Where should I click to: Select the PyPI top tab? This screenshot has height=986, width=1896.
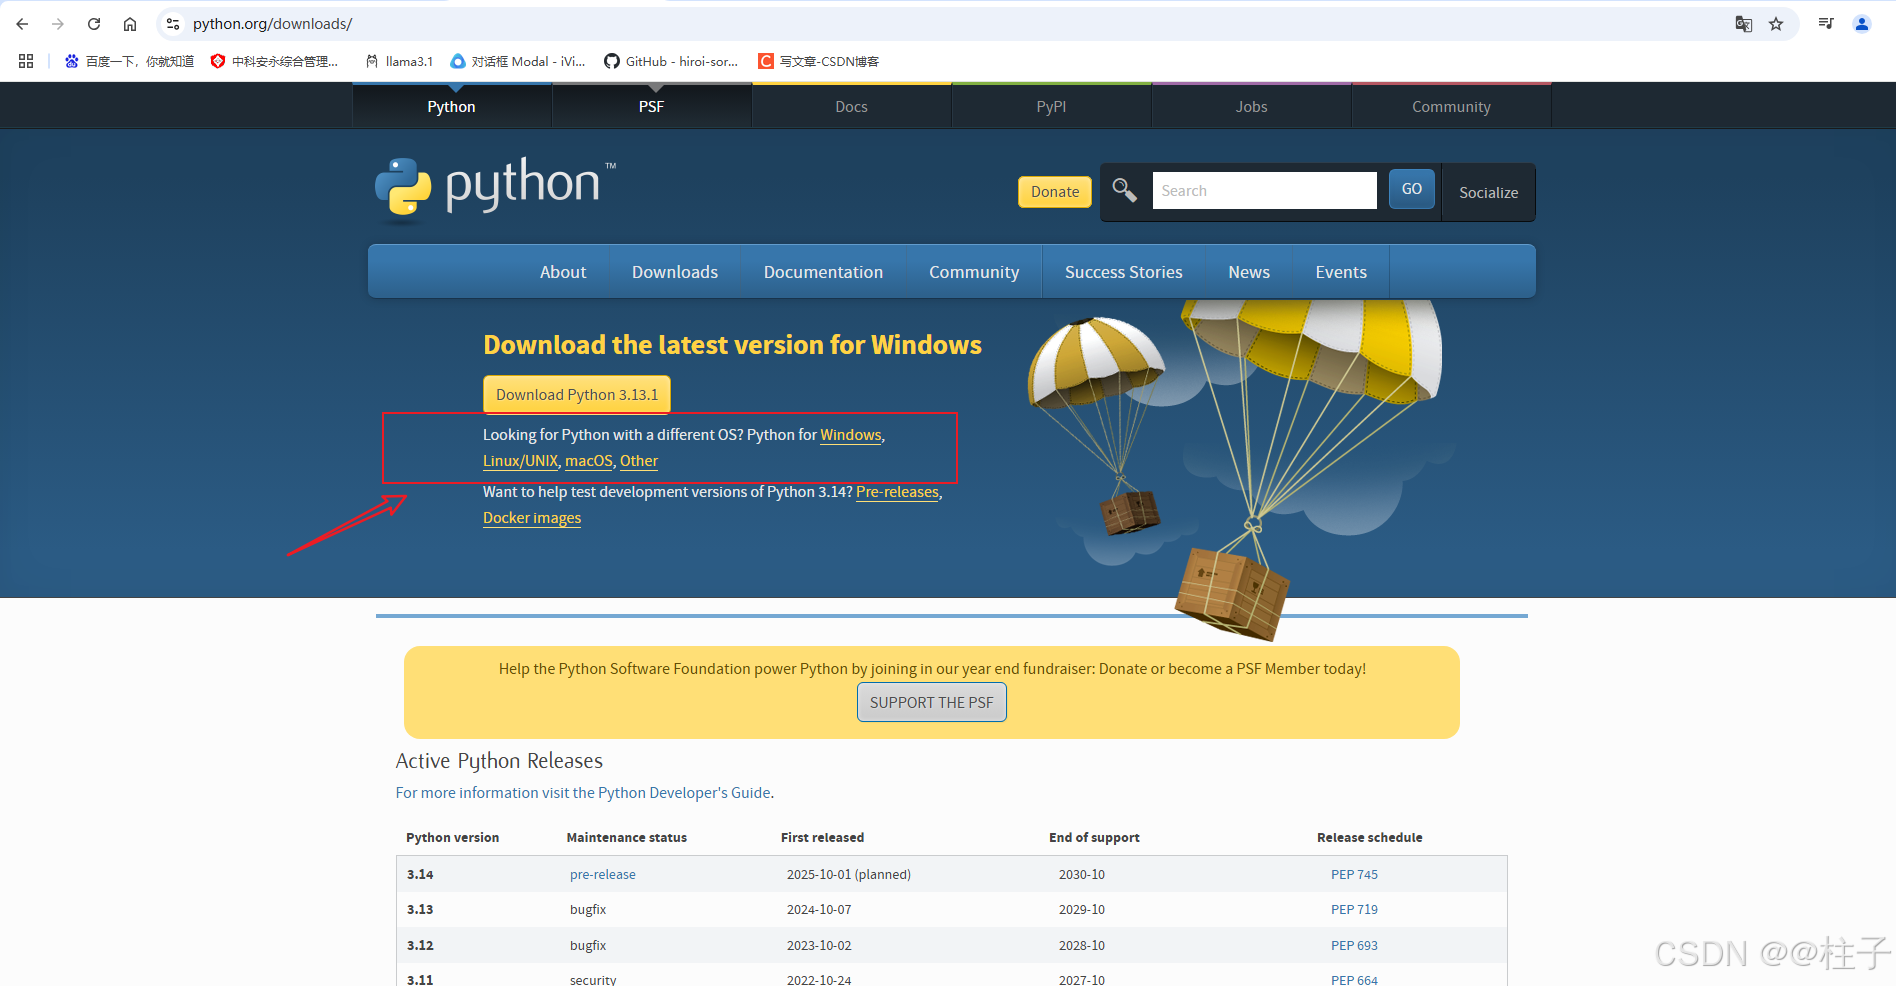pos(1051,106)
